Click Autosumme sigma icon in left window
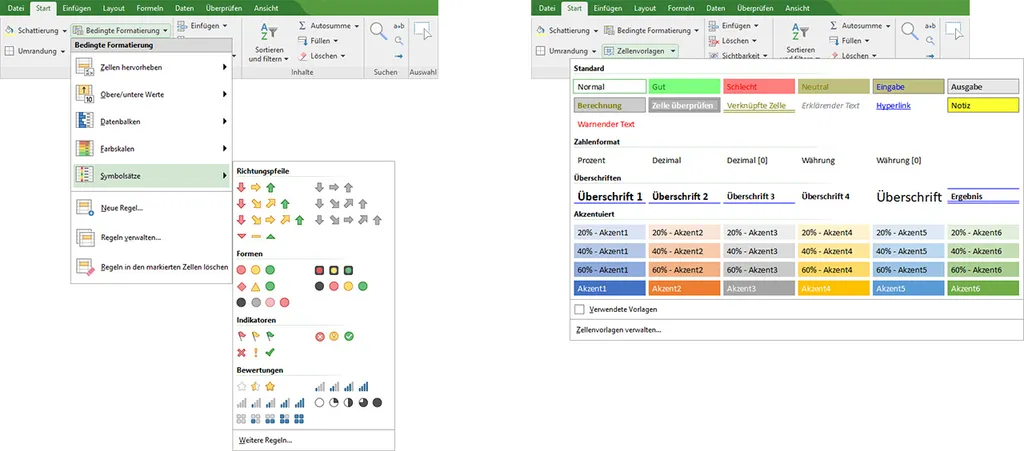 302,25
